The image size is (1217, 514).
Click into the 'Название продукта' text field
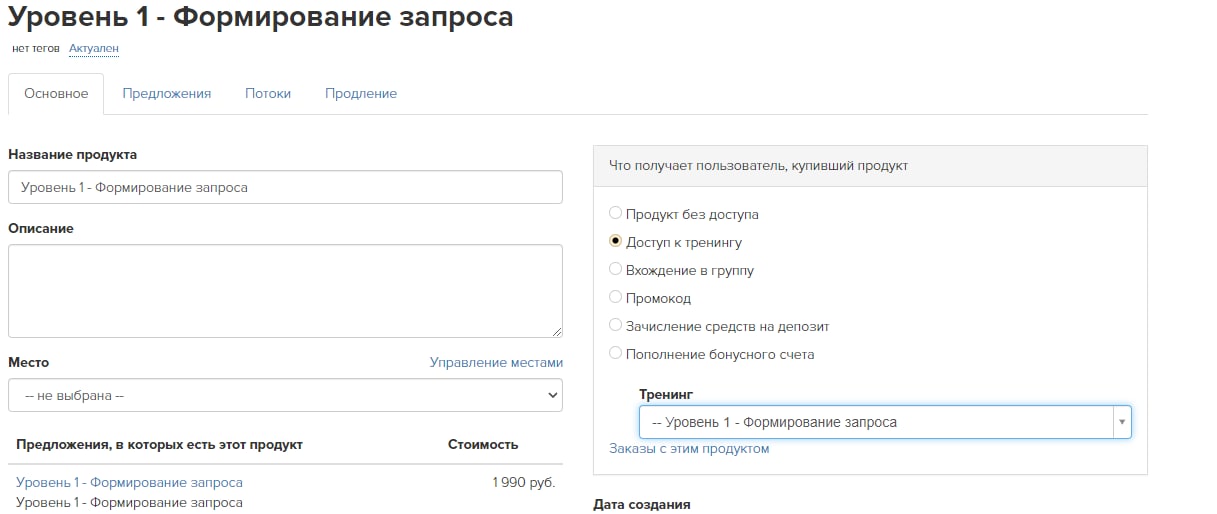pos(285,187)
